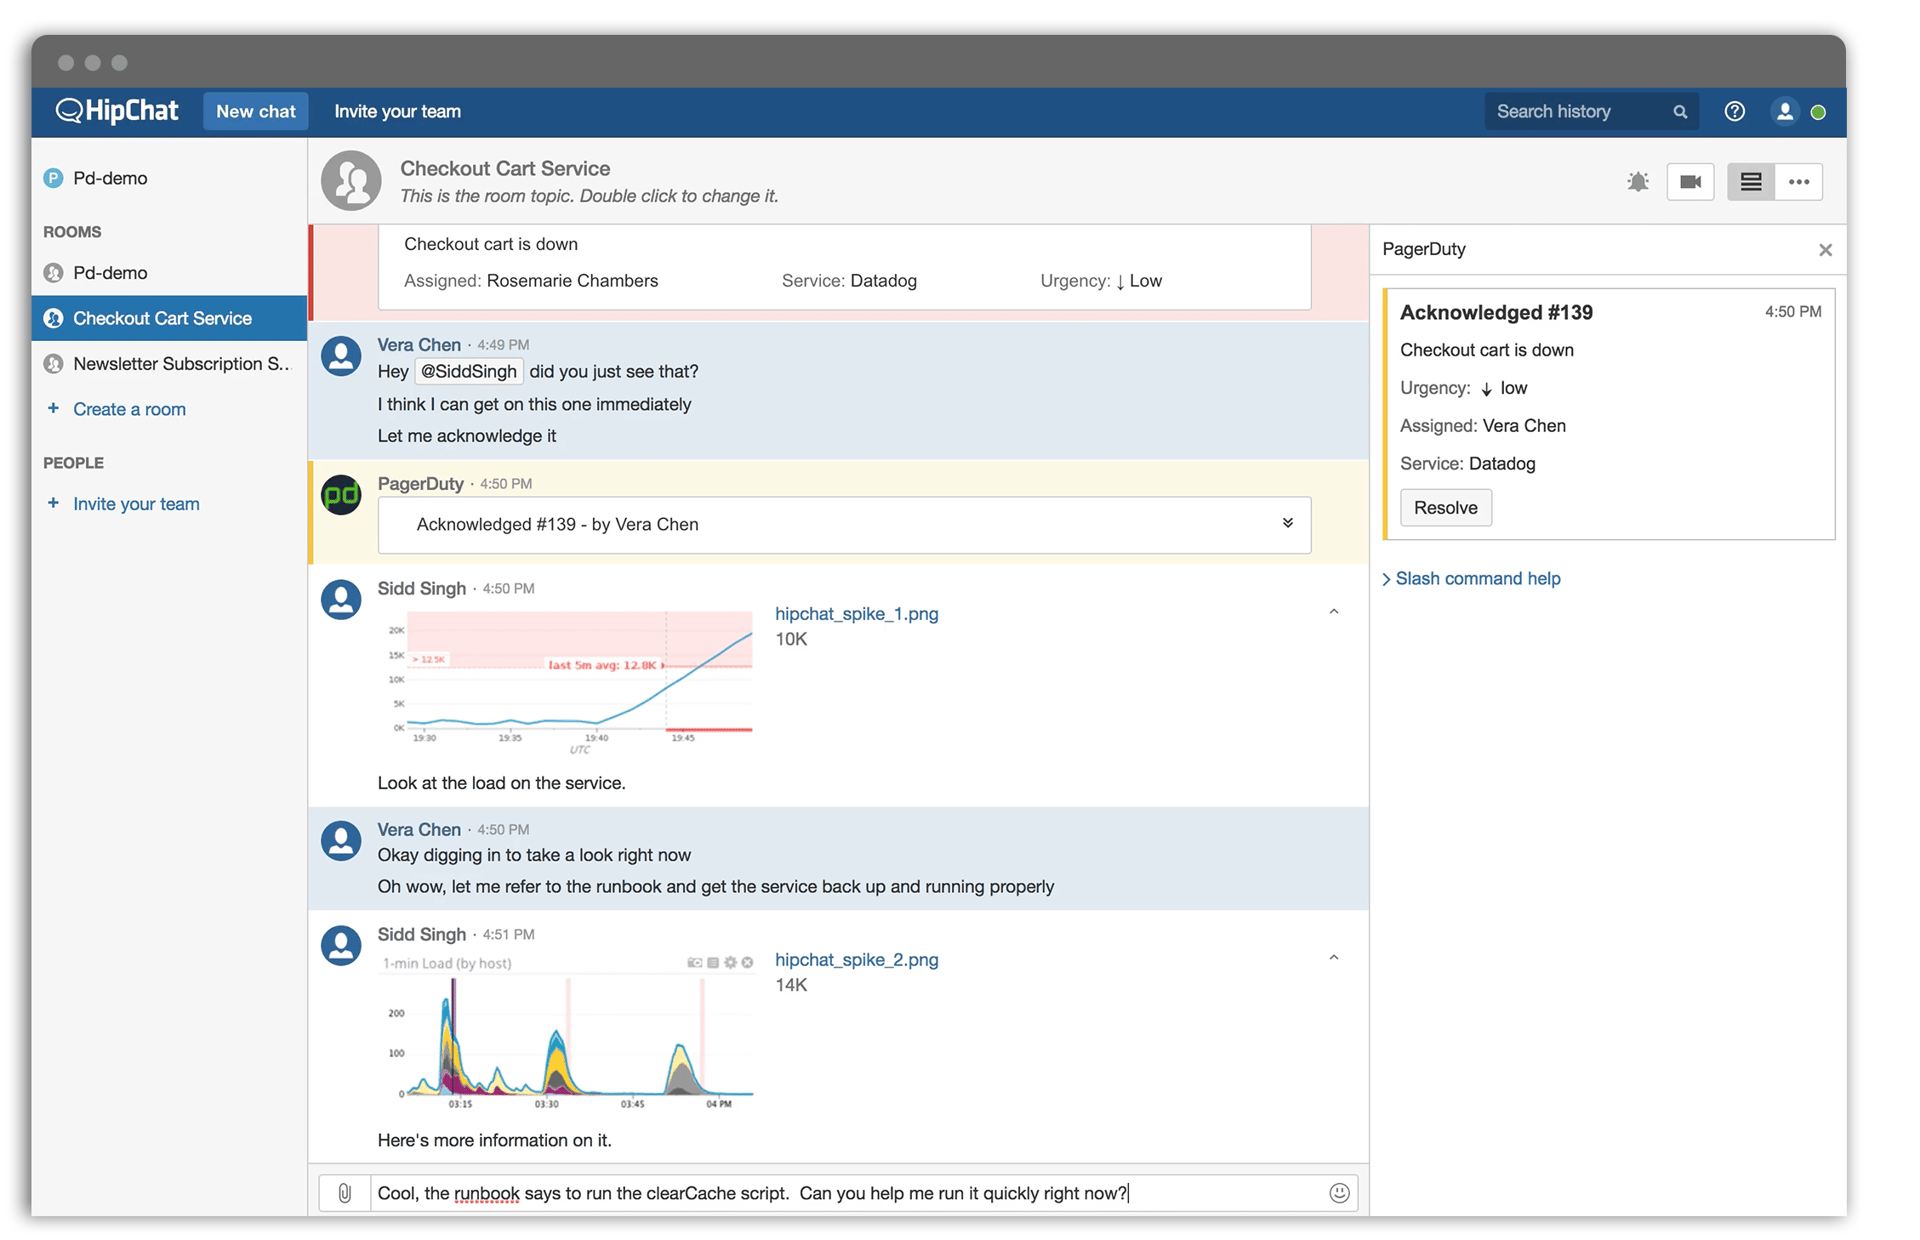1920x1240 pixels.
Task: Switch to Newsletter Subscription room
Action: coord(180,364)
